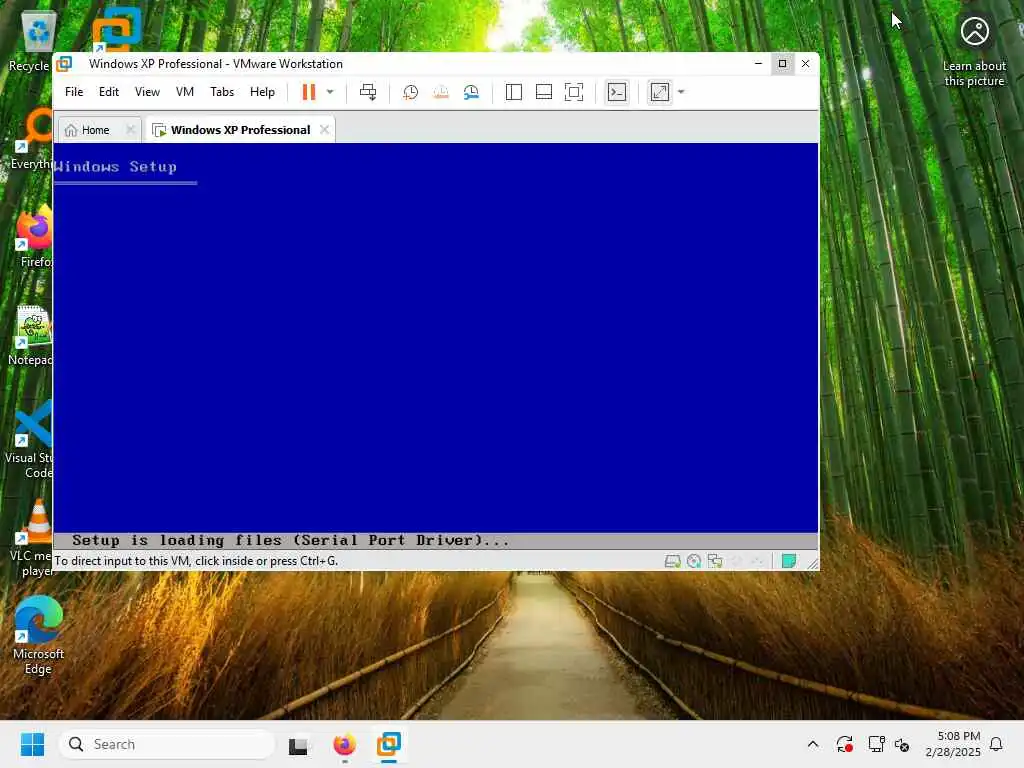Click the CD/DVD drive status icon
Image resolution: width=1024 pixels, height=768 pixels.
point(694,561)
